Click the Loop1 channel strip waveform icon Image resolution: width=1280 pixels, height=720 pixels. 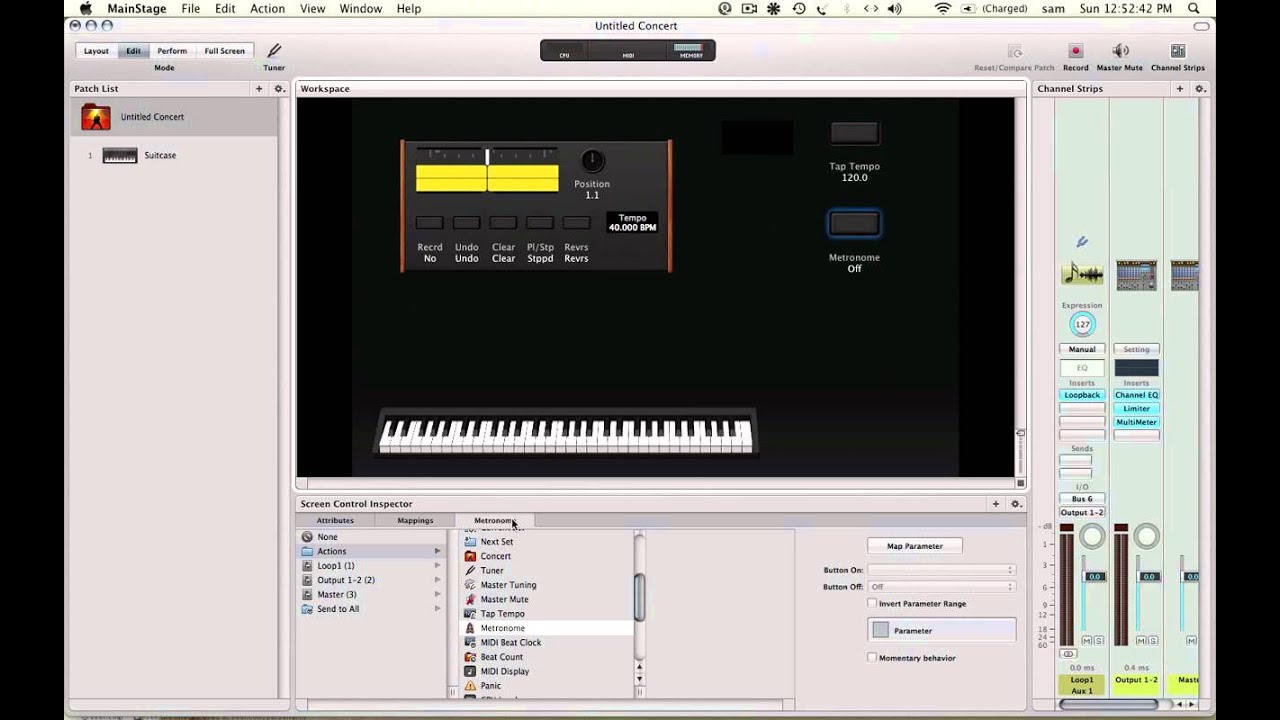pyautogui.click(x=1082, y=274)
